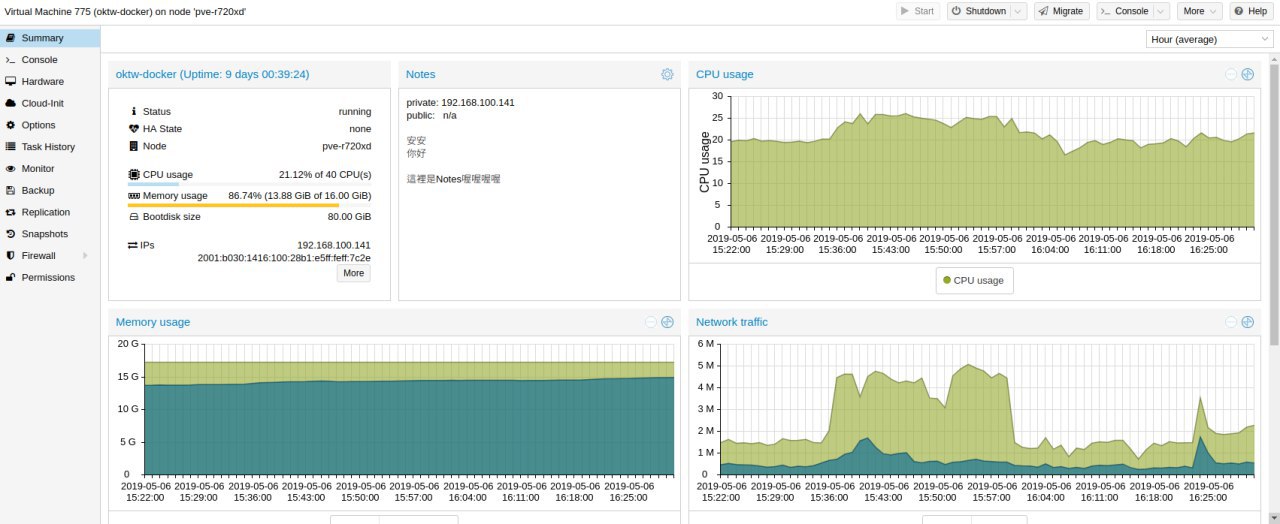Click the Migrate button
The height and width of the screenshot is (524, 1280).
(1061, 11)
